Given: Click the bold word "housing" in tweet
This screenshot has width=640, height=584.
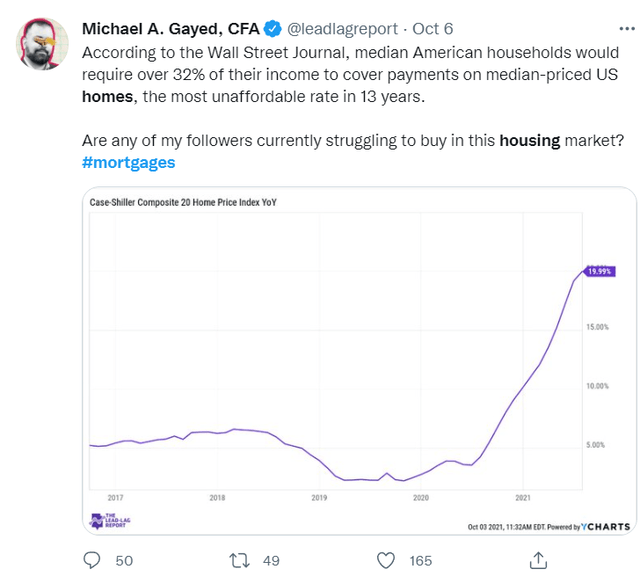Looking at the screenshot, I should pos(529,140).
